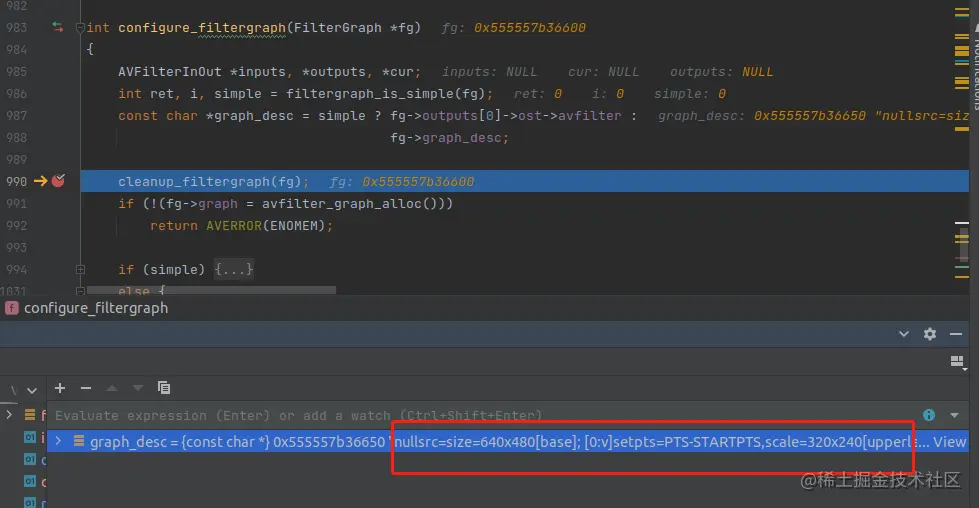Click configure_filtergraph breadcrumb
The width and height of the screenshot is (979, 508).
(96, 308)
